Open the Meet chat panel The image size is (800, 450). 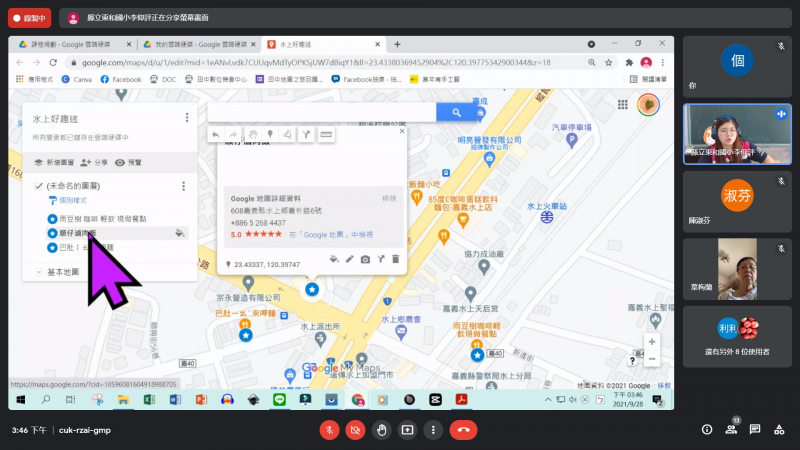tap(755, 430)
